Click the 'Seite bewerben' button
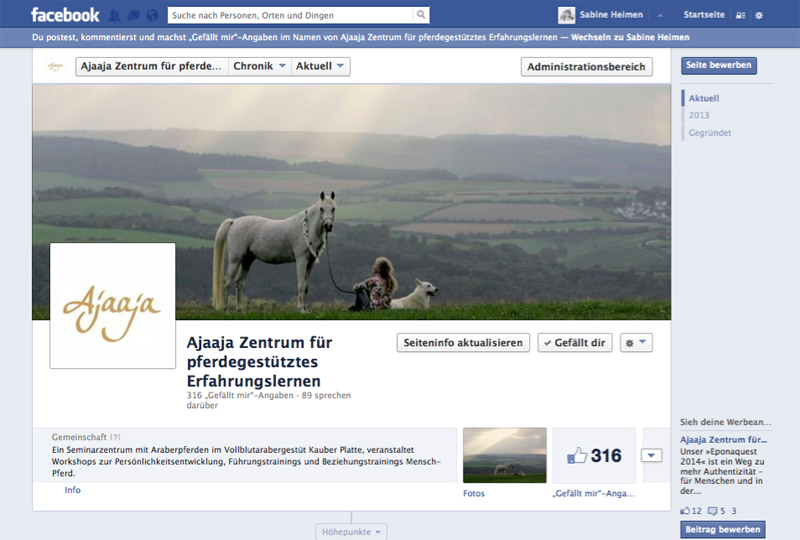The width and height of the screenshot is (800, 540). pyautogui.click(x=719, y=65)
